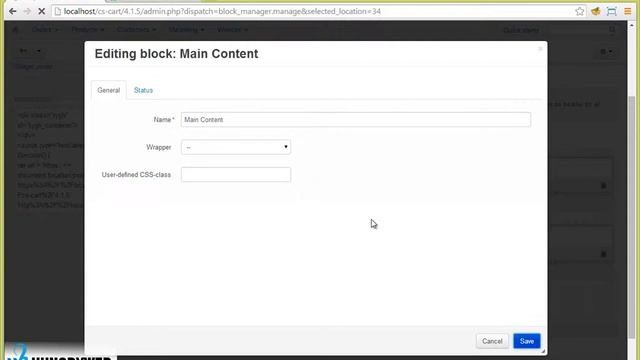Open the dimmed Marketing menu
640x360 pixels.
186,29
